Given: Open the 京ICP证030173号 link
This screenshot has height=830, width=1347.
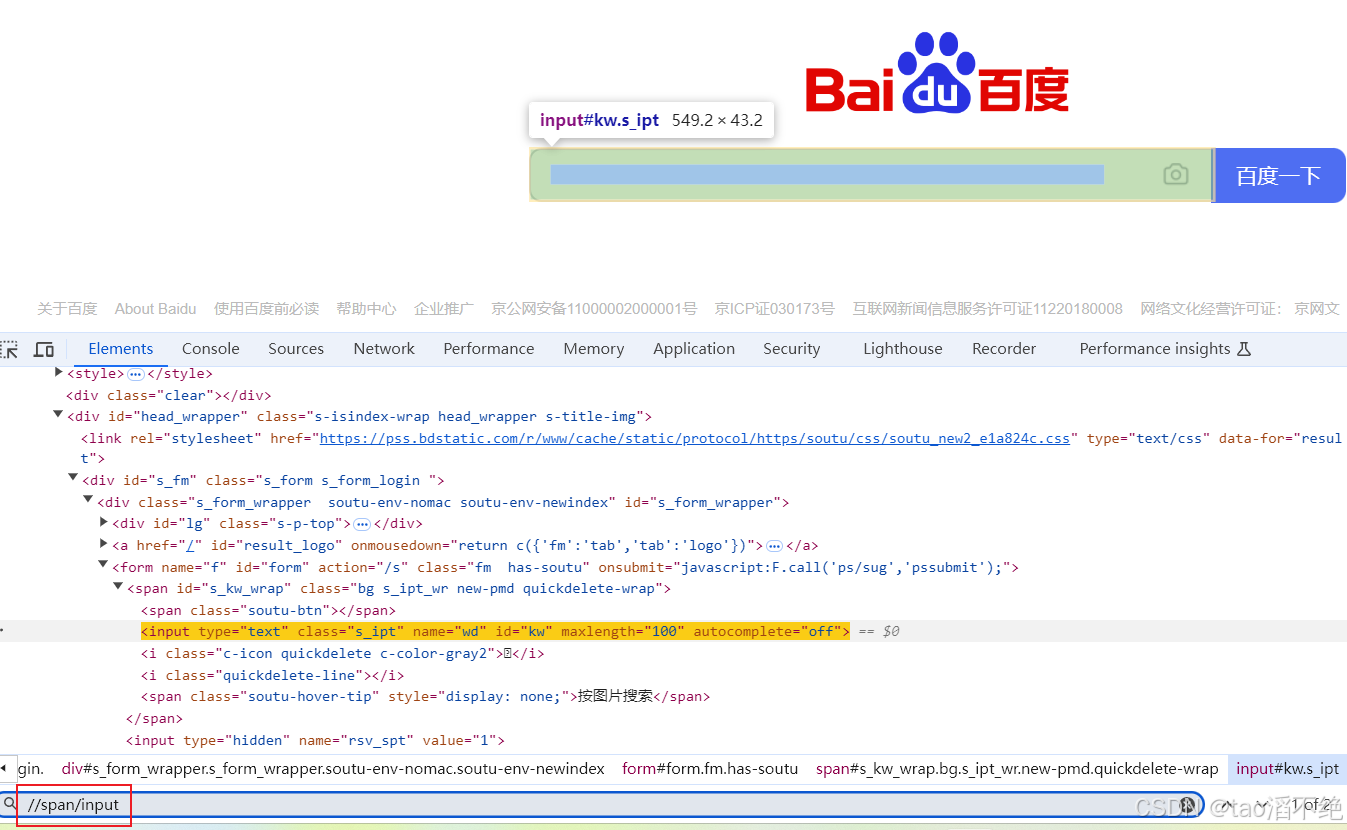Looking at the screenshot, I should [774, 309].
